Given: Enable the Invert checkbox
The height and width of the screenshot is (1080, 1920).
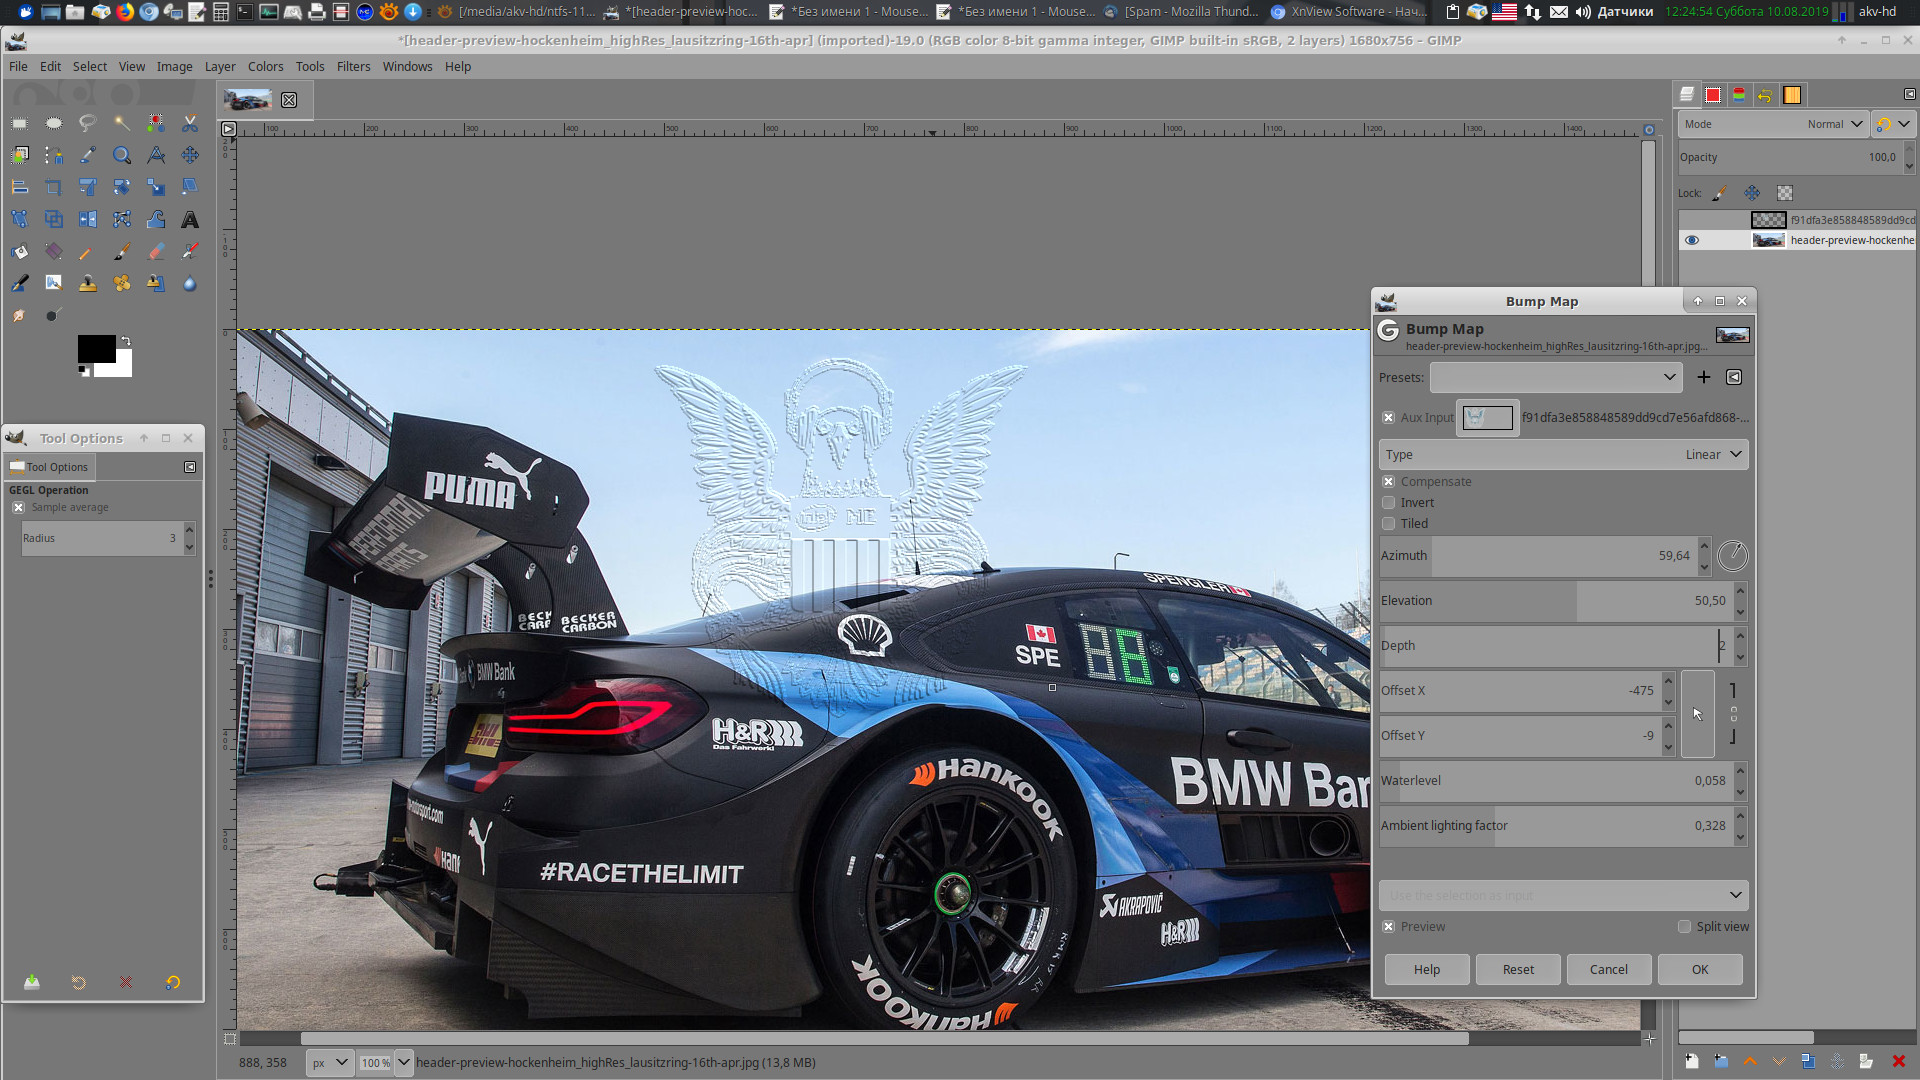Looking at the screenshot, I should point(1388,503).
